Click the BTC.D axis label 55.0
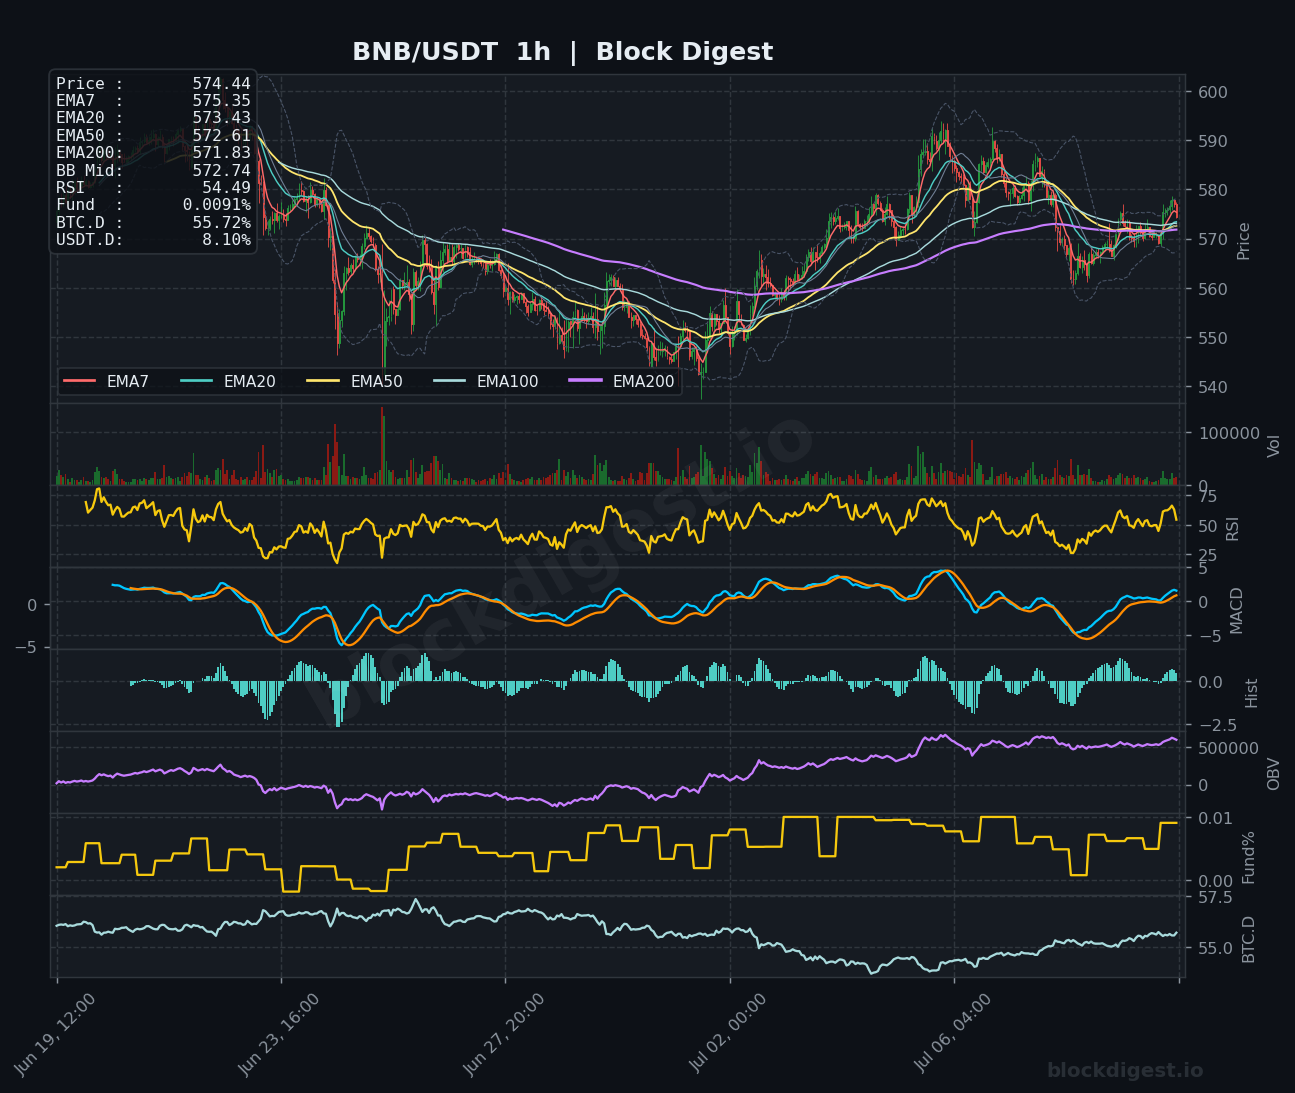Image resolution: width=1295 pixels, height=1093 pixels. [1216, 947]
